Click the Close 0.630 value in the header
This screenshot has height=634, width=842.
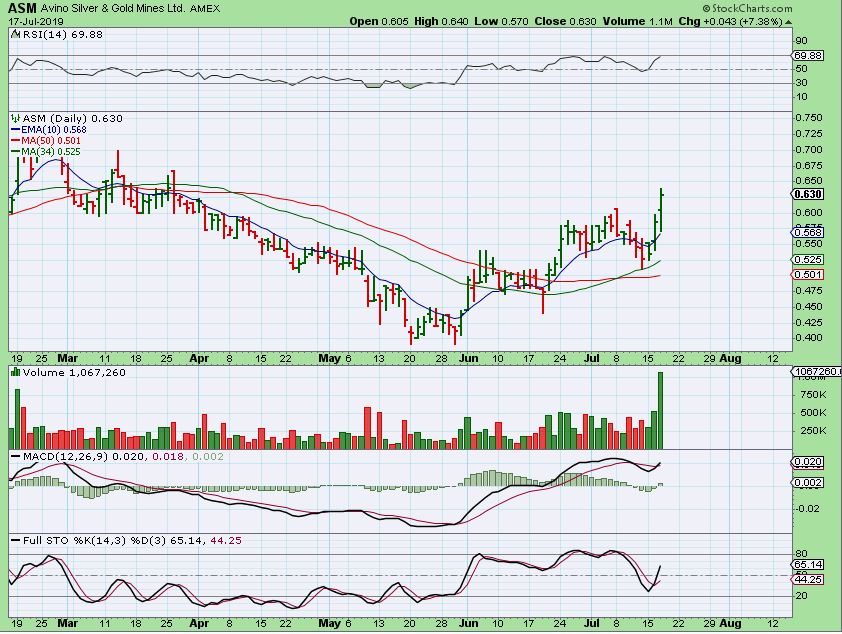565,21
